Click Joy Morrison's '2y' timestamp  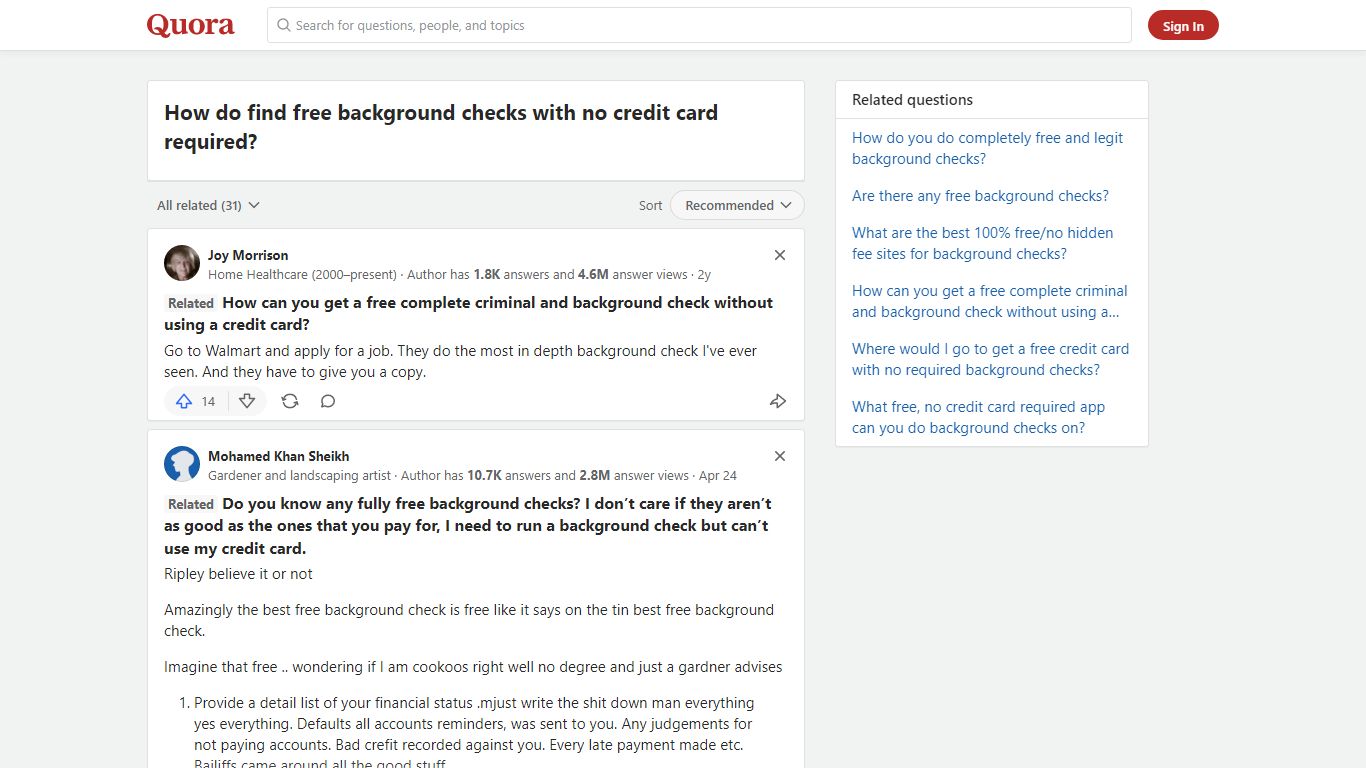pos(704,274)
